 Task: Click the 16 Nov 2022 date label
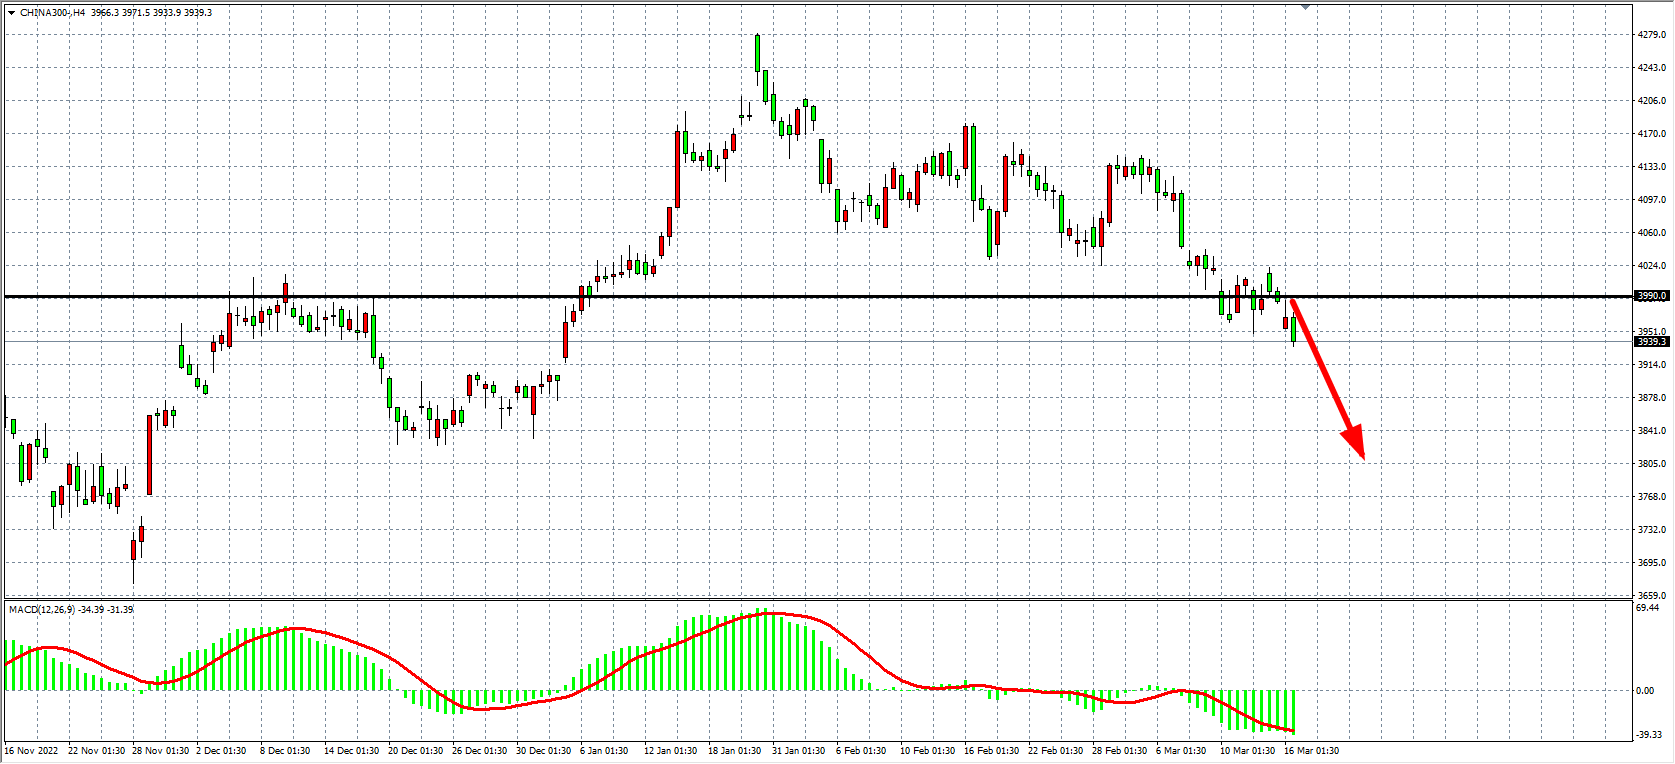[x=32, y=751]
